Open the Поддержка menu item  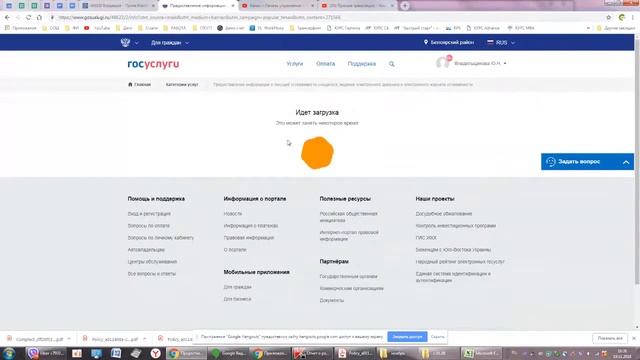(x=362, y=64)
